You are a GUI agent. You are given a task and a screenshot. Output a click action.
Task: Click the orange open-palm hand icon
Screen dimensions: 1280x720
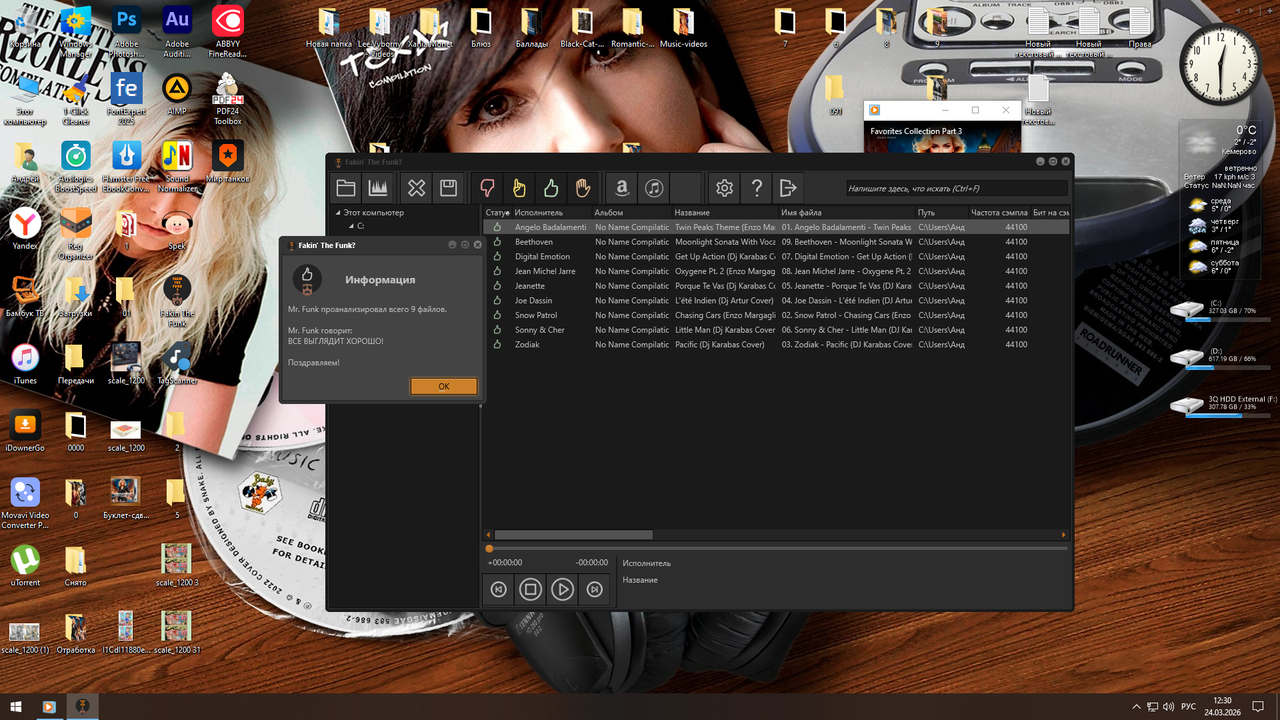(x=583, y=187)
